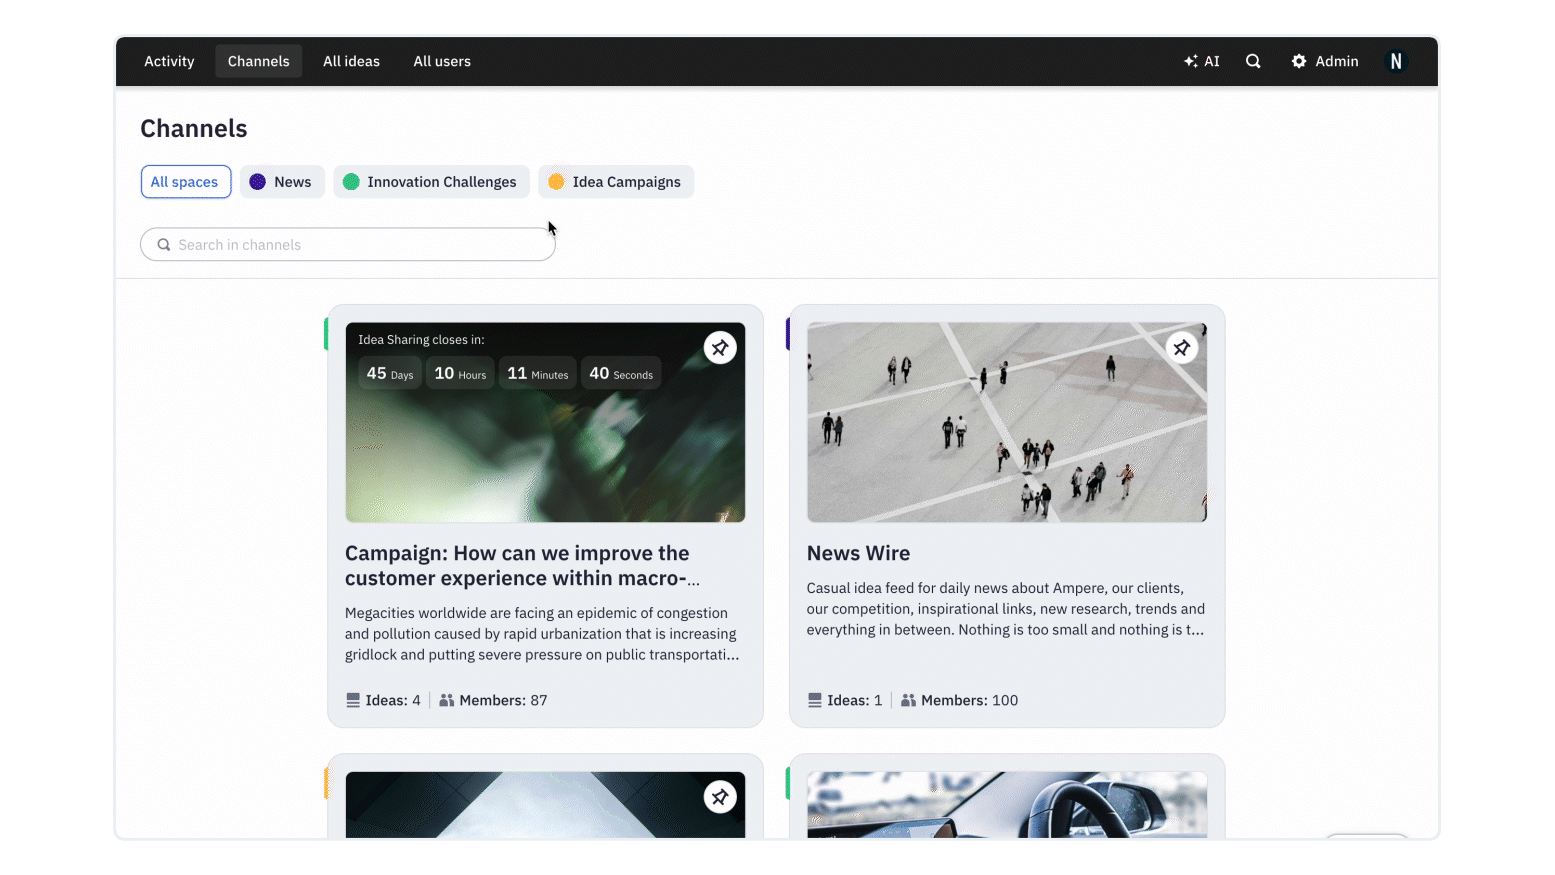The width and height of the screenshot is (1555, 875).
Task: Click the '11 Minutes' countdown box
Action: point(538,373)
